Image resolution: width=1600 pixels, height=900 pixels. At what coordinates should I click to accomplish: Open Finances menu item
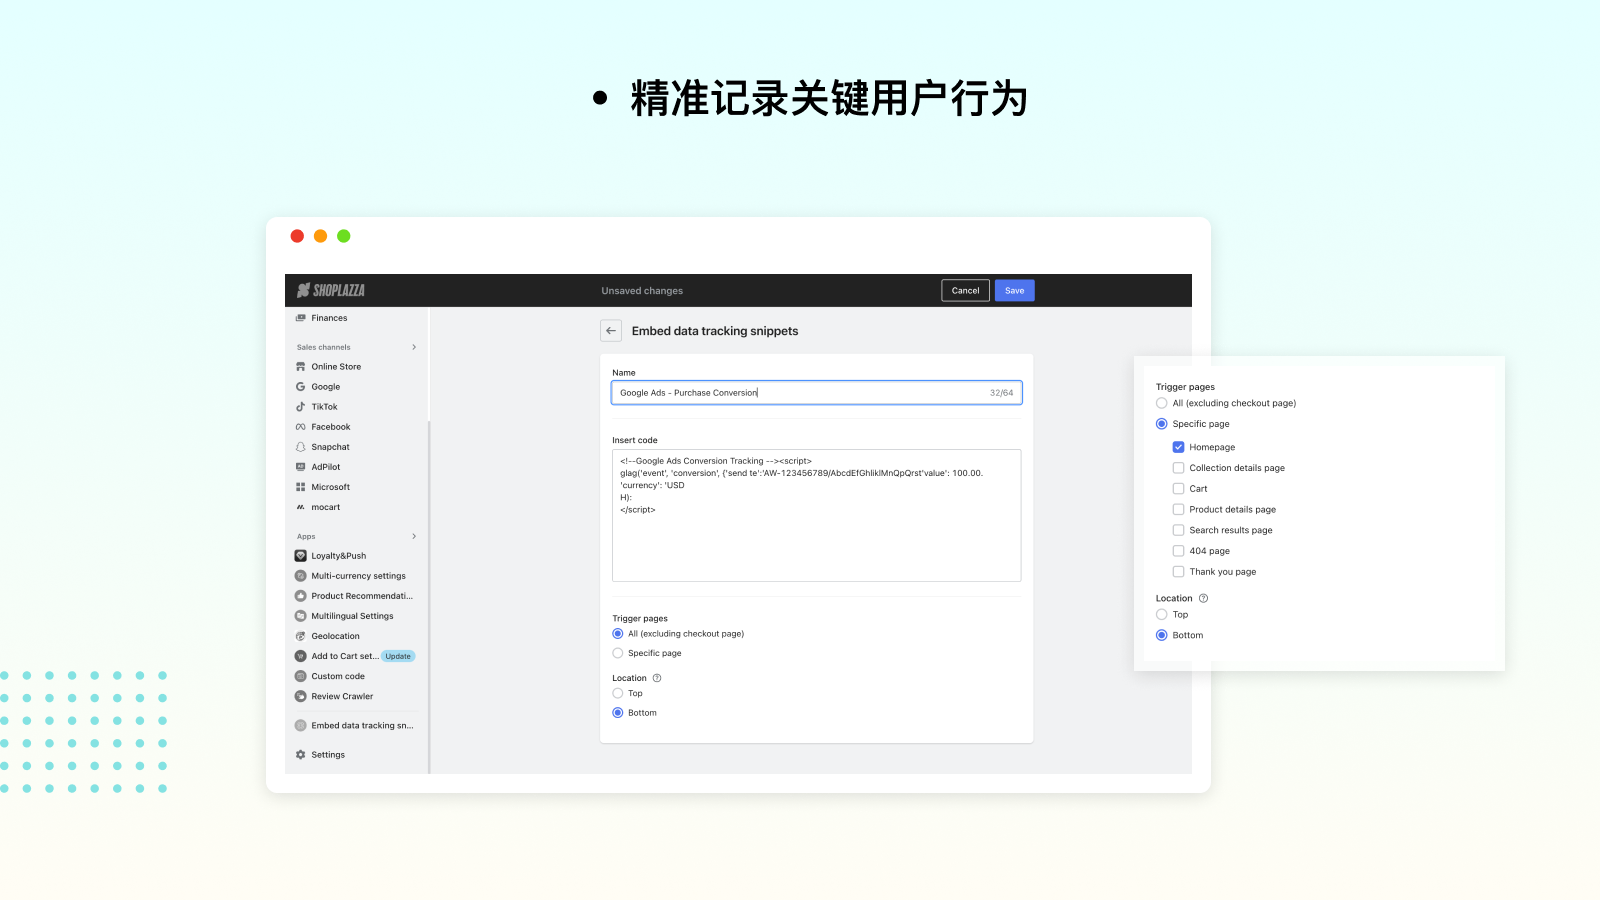point(329,318)
